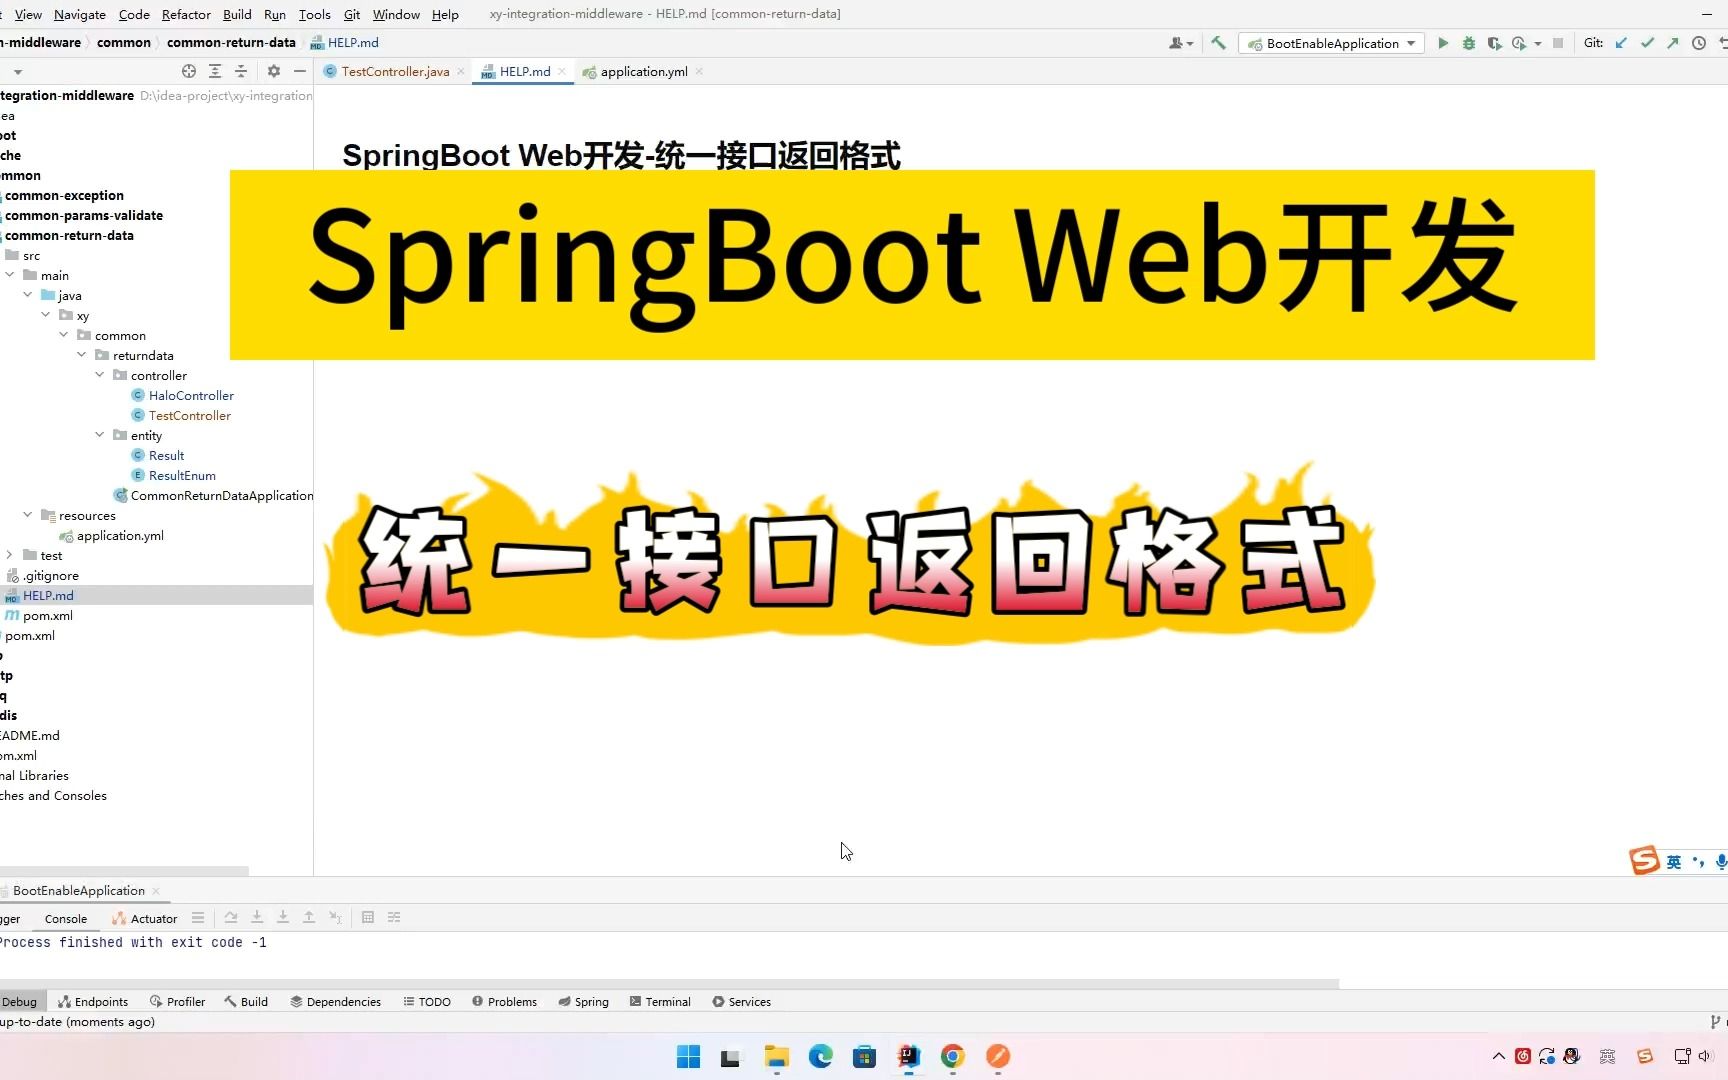
Task: Switch to application.yml editor tab
Action: click(x=644, y=71)
